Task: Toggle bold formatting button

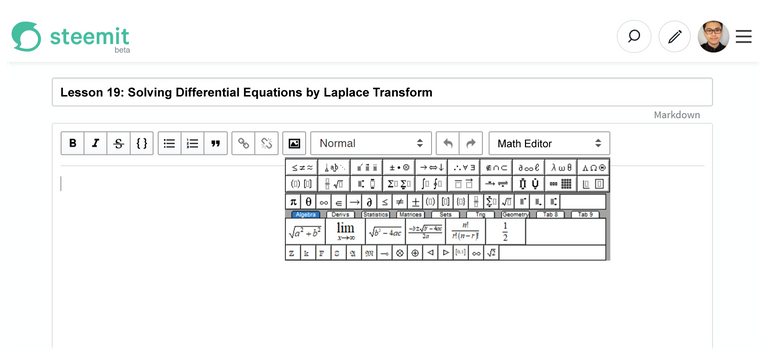Action: [x=72, y=144]
